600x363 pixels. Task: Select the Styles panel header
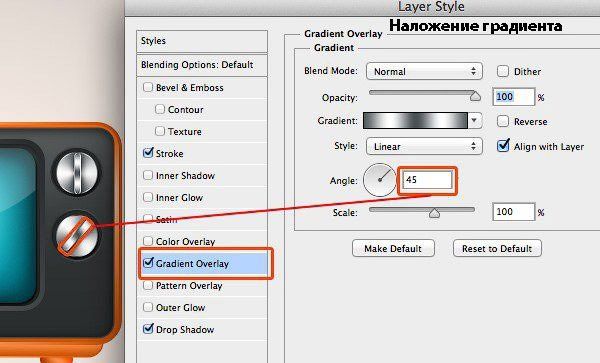202,41
